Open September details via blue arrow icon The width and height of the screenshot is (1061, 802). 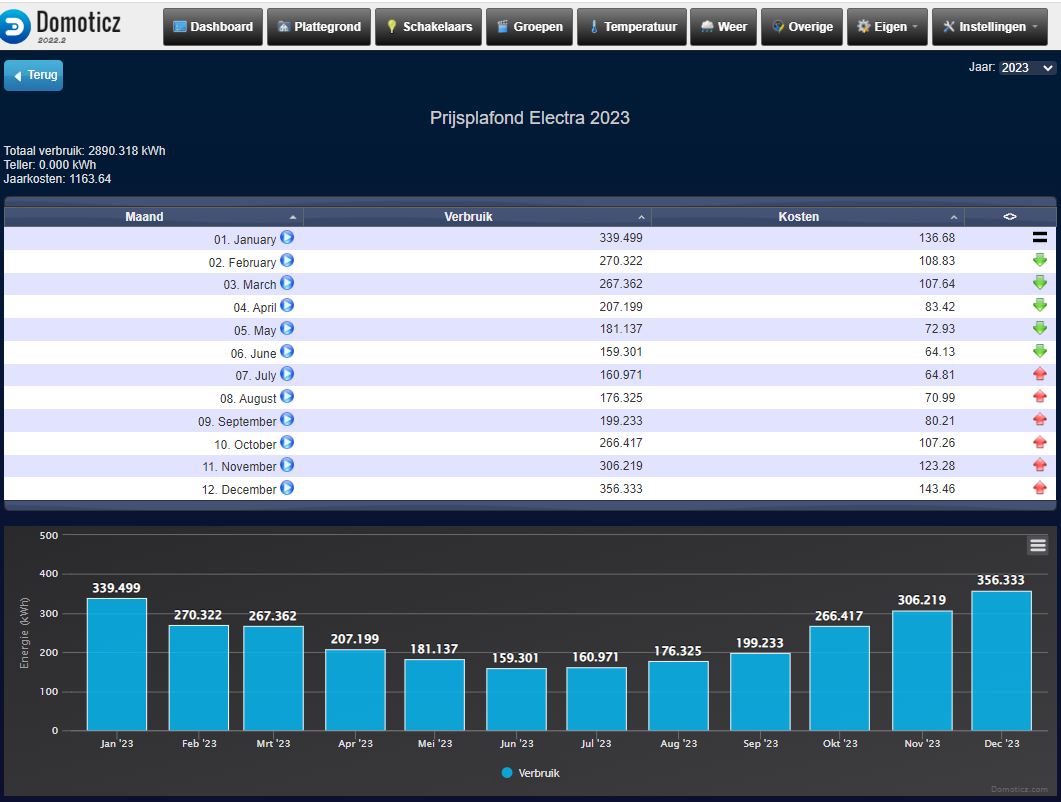click(287, 420)
